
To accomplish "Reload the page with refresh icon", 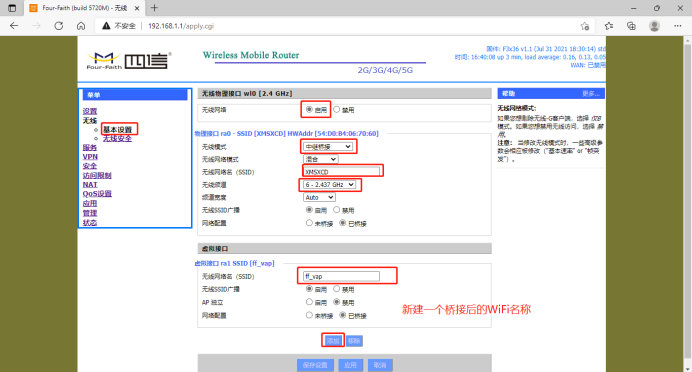I will tap(58, 26).
